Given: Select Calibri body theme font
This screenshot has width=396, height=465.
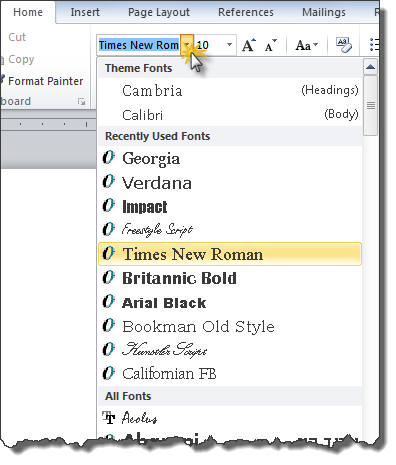Looking at the screenshot, I should [x=230, y=115].
